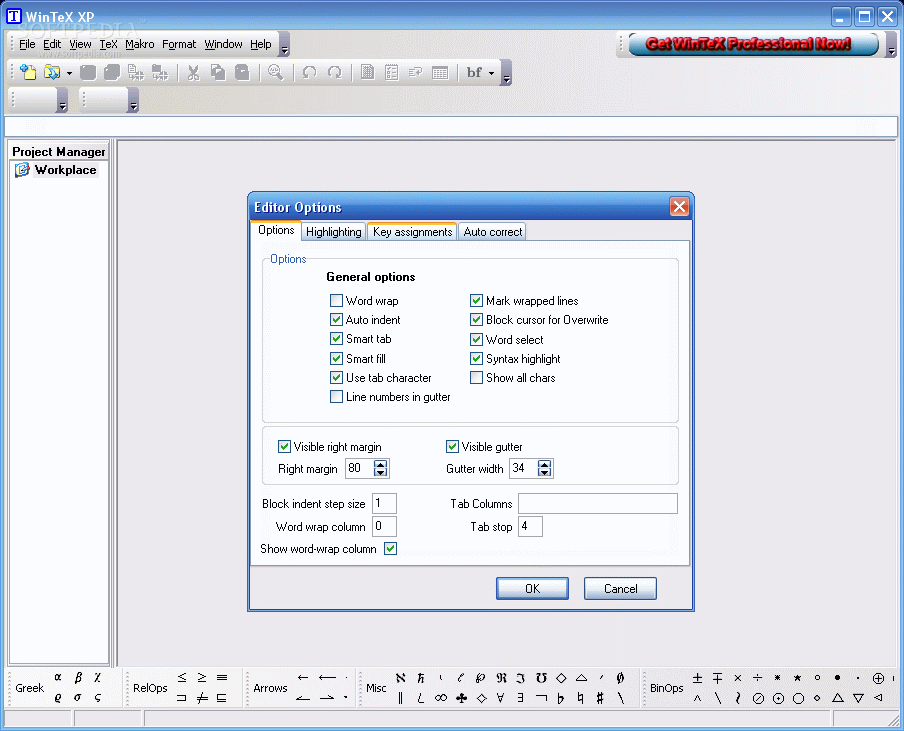Open the TeX menu

click(108, 44)
